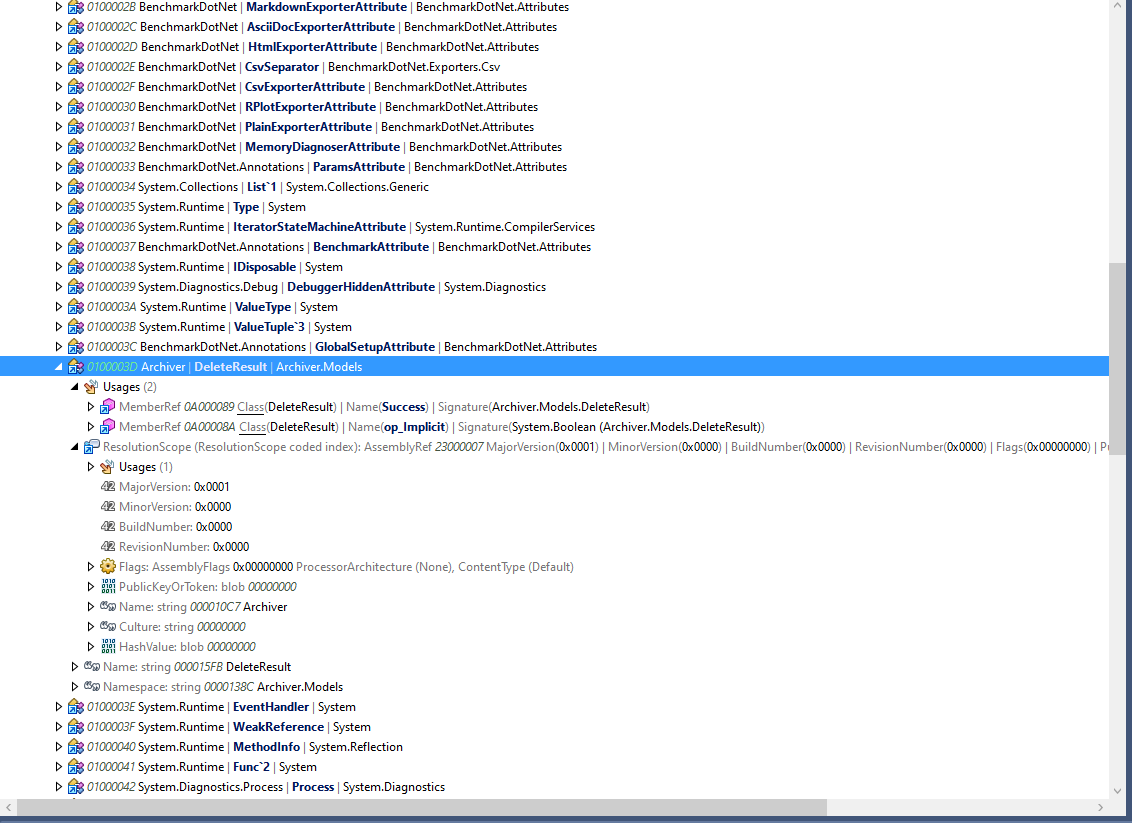1132x823 pixels.
Task: Collapse the selected DeleteResult node
Action: (x=58, y=367)
